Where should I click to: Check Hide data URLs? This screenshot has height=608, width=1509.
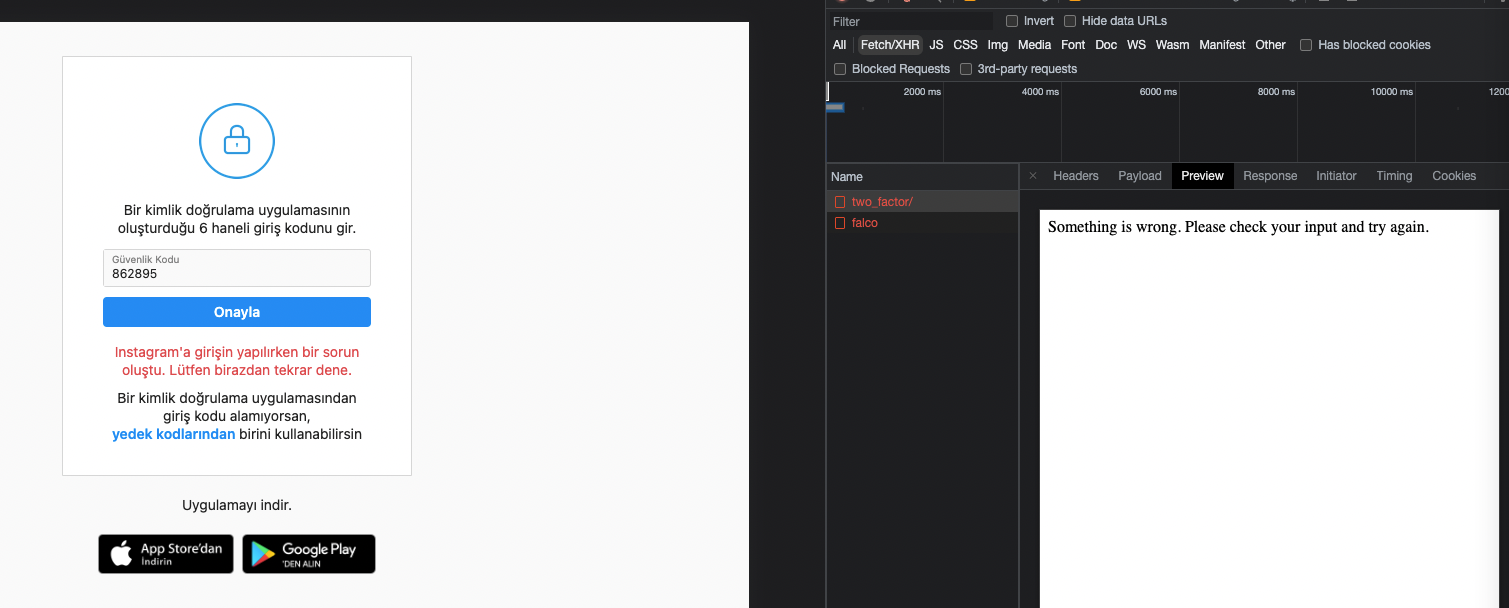coord(1070,21)
